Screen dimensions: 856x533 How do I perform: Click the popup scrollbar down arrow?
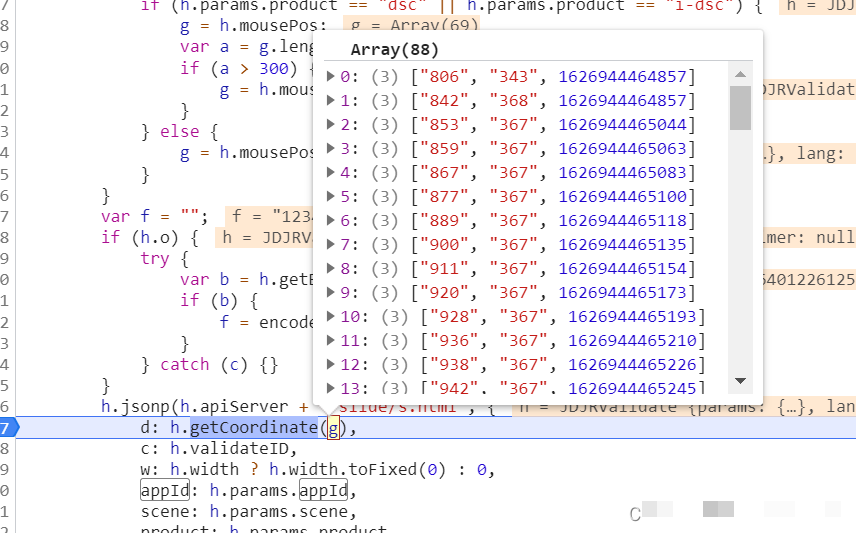click(x=740, y=381)
